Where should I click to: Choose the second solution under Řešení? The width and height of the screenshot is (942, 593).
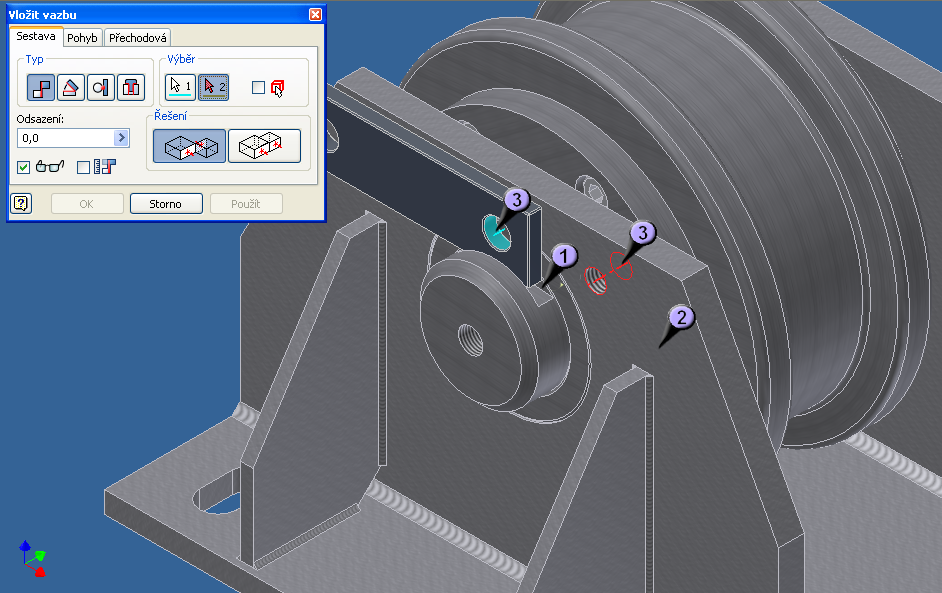pyautogui.click(x=264, y=146)
